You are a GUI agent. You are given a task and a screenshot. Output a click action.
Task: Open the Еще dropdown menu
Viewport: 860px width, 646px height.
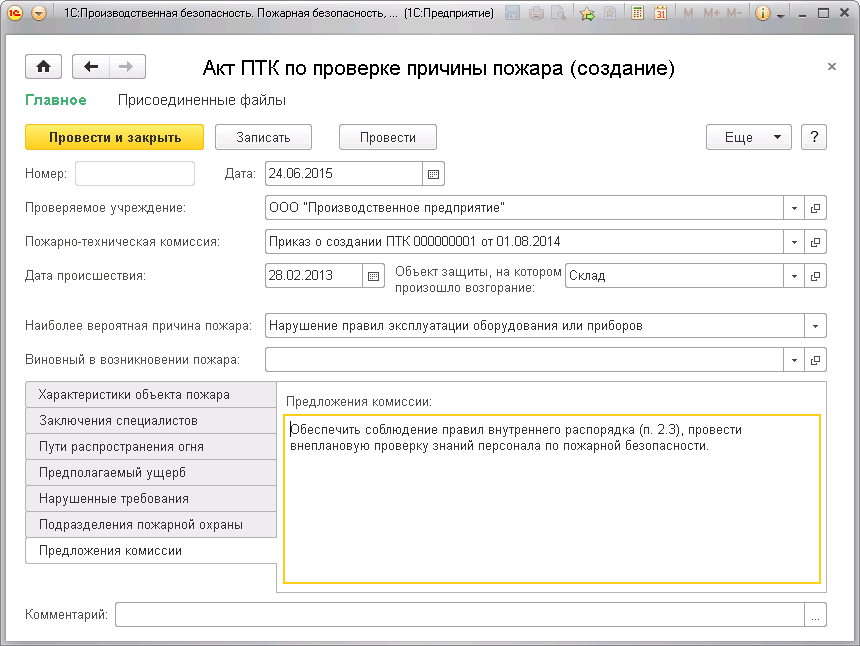point(748,137)
